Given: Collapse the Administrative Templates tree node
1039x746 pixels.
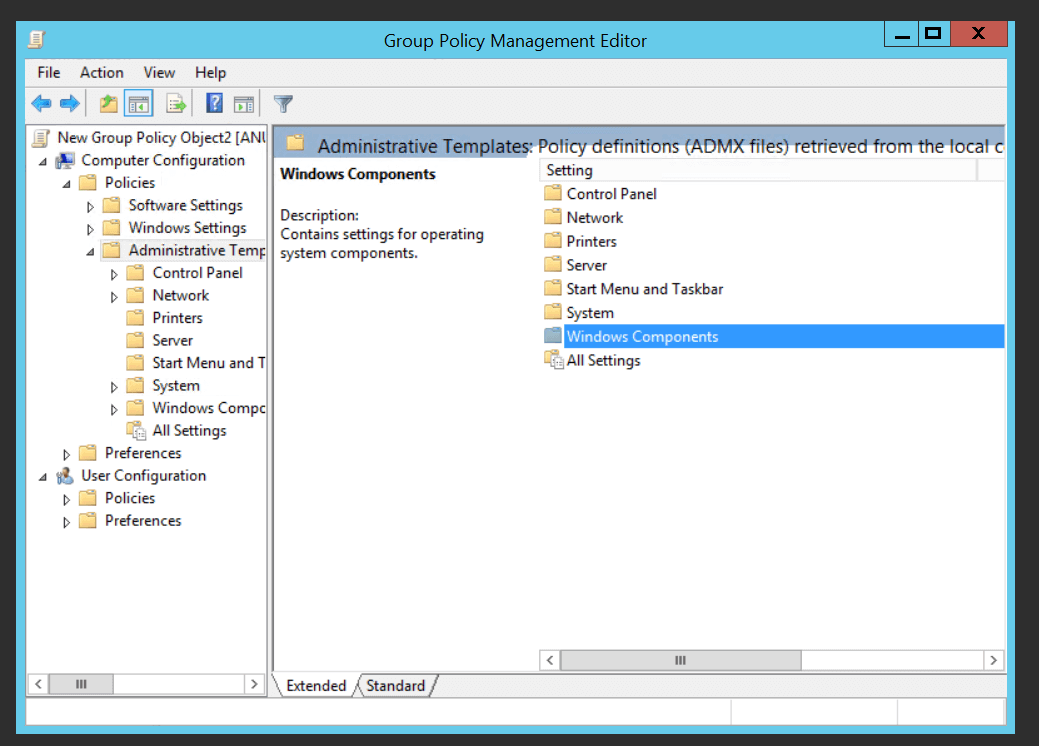Looking at the screenshot, I should (x=91, y=251).
